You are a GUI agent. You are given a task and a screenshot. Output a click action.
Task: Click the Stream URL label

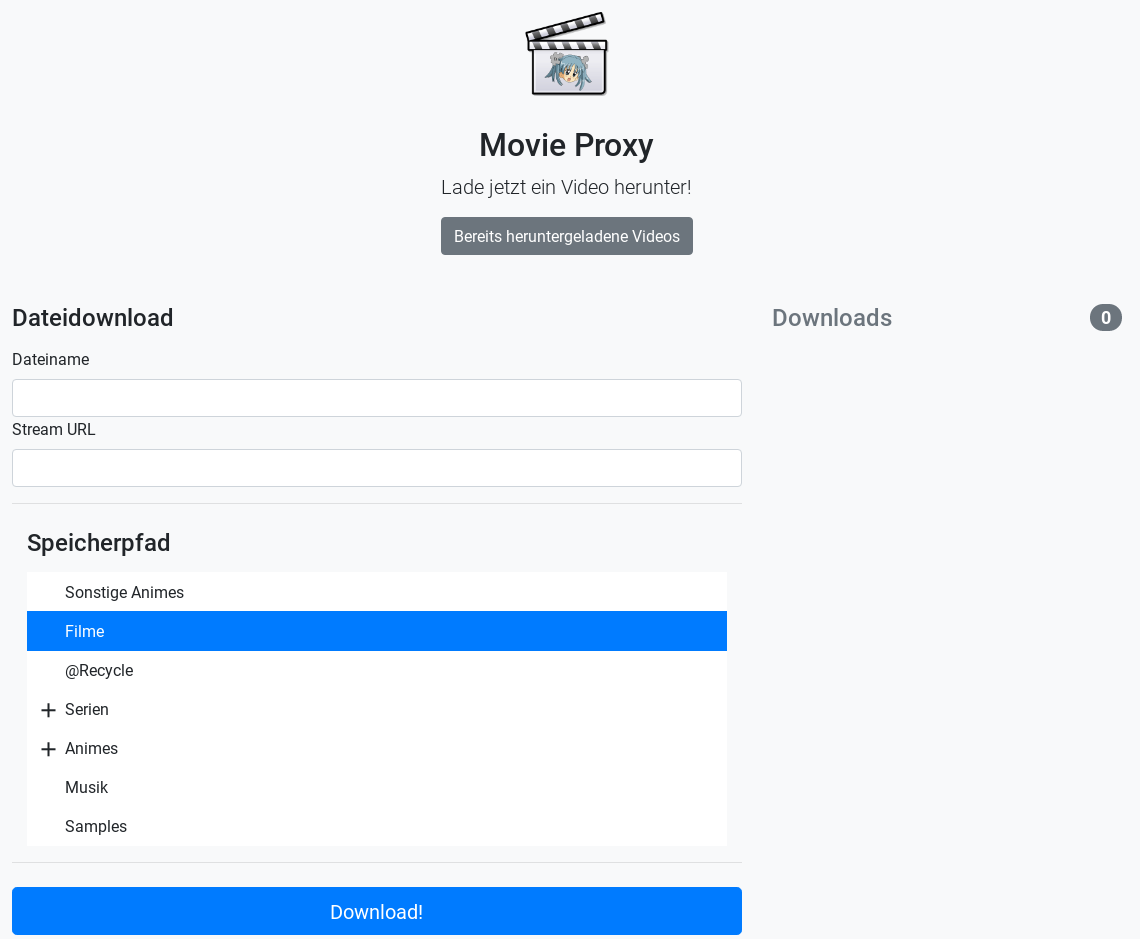(x=54, y=430)
